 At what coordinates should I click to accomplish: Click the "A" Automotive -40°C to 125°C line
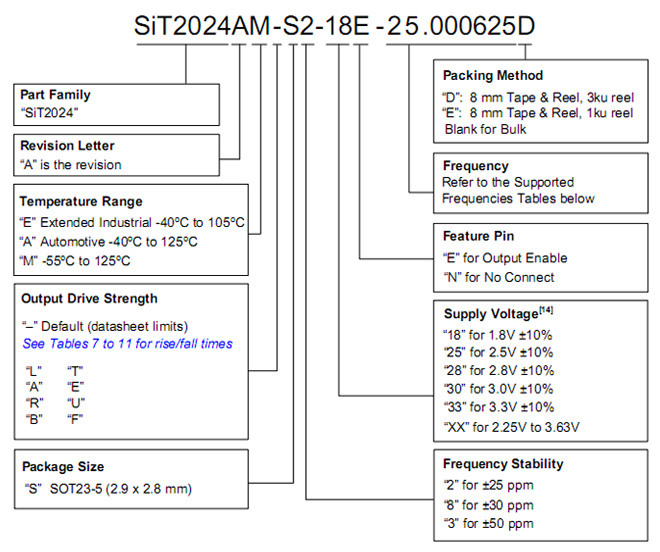[108, 242]
